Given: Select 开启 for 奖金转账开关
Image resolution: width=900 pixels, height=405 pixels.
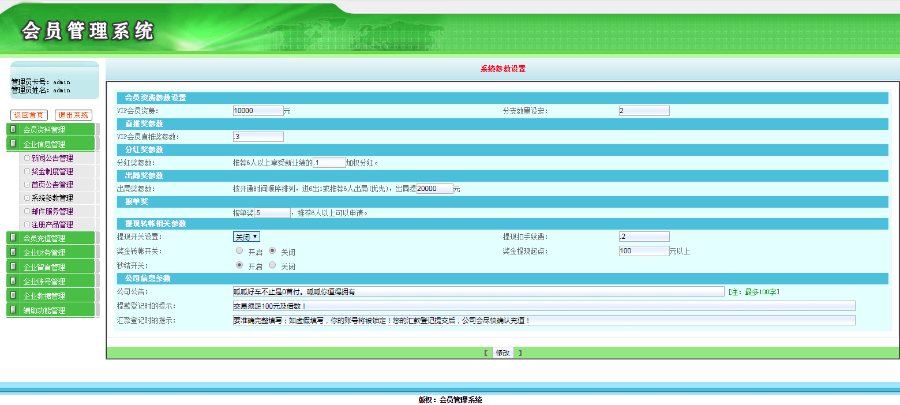Looking at the screenshot, I should pos(238,251).
